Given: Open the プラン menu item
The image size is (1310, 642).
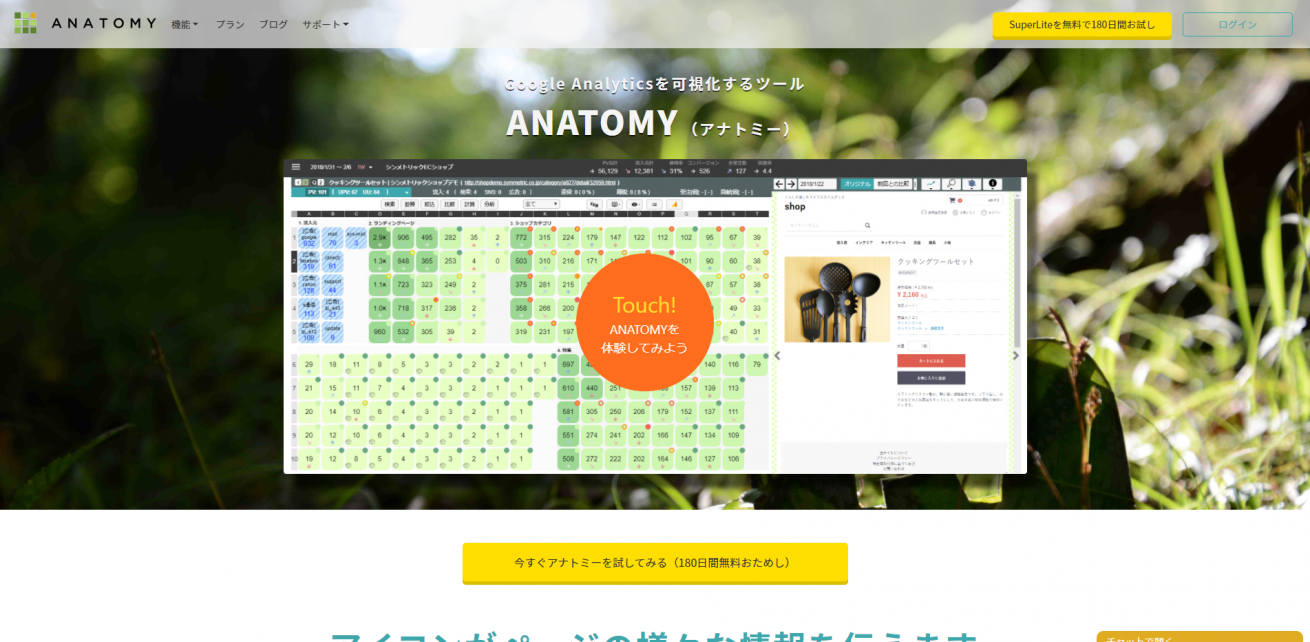Looking at the screenshot, I should click(x=230, y=24).
